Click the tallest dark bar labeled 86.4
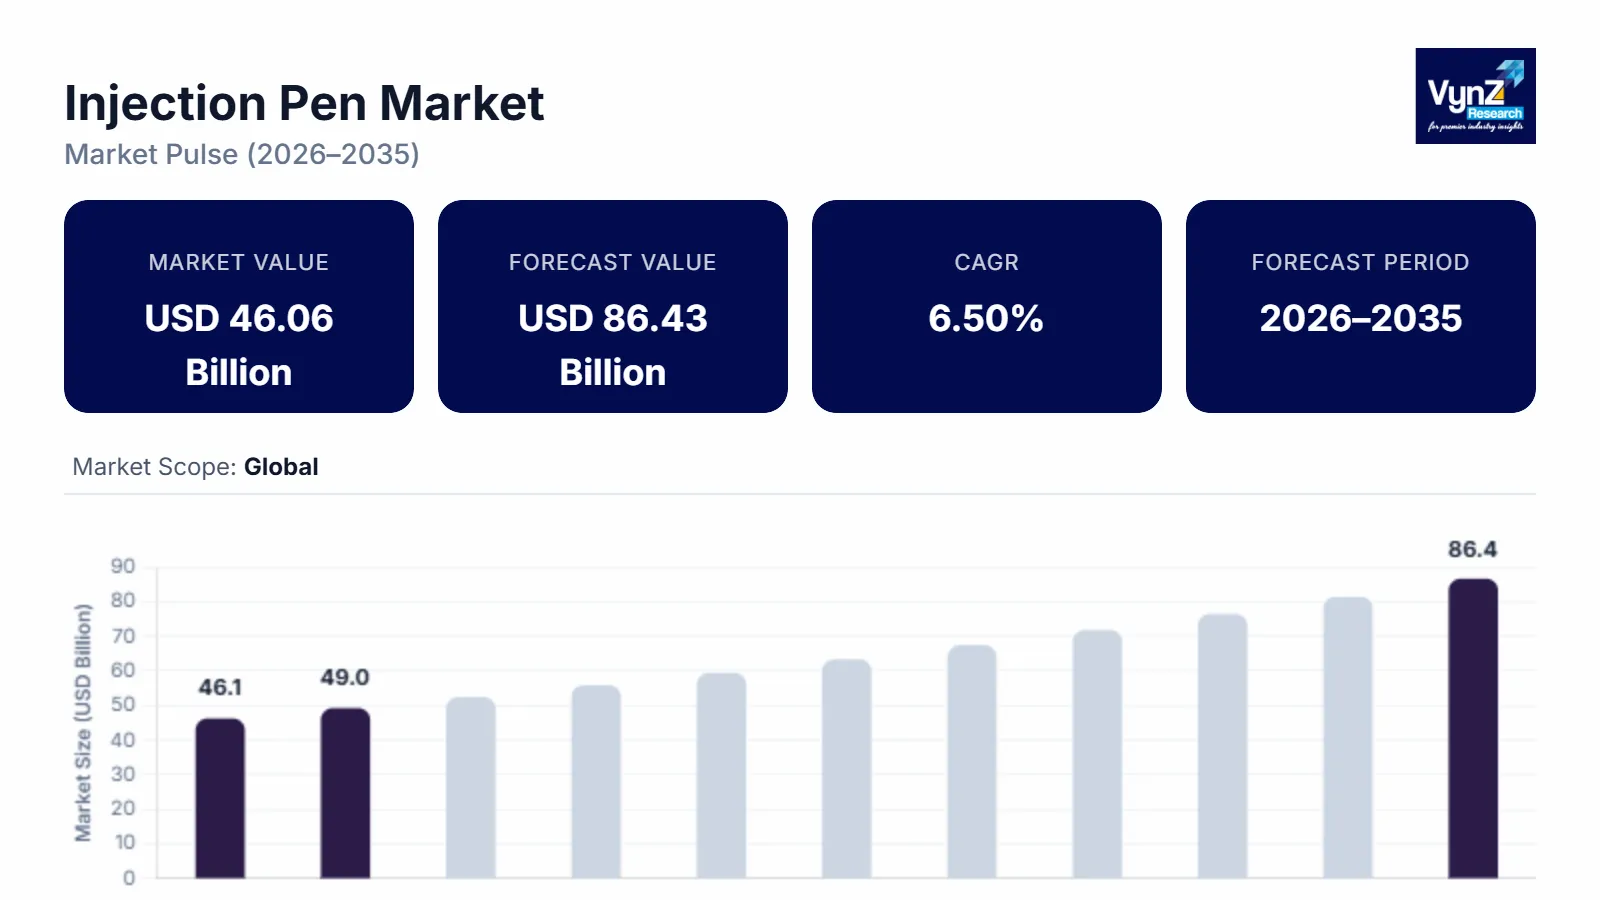This screenshot has height=900, width=1600. (x=1472, y=728)
